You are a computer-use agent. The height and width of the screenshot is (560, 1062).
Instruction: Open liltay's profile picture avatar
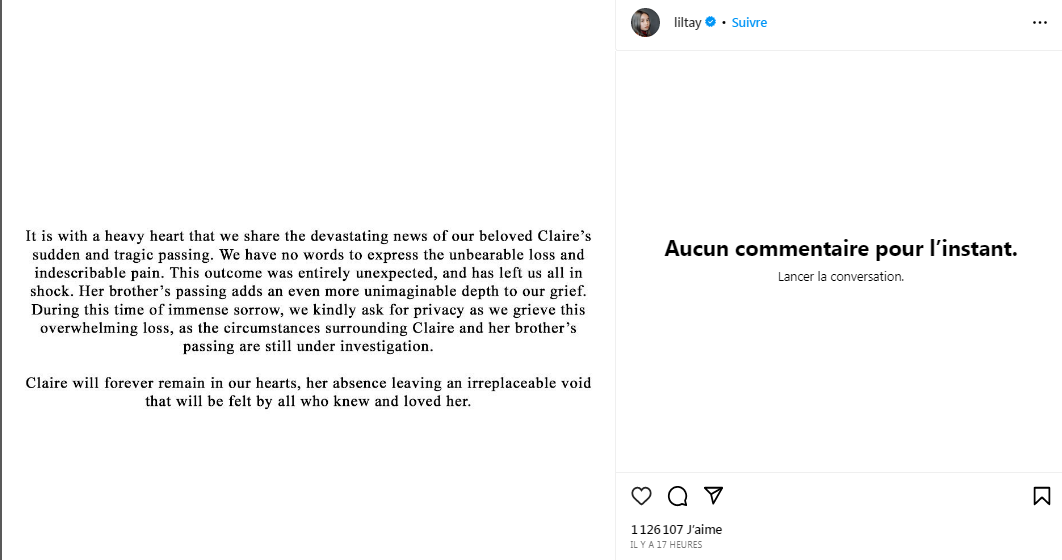pyautogui.click(x=645, y=22)
